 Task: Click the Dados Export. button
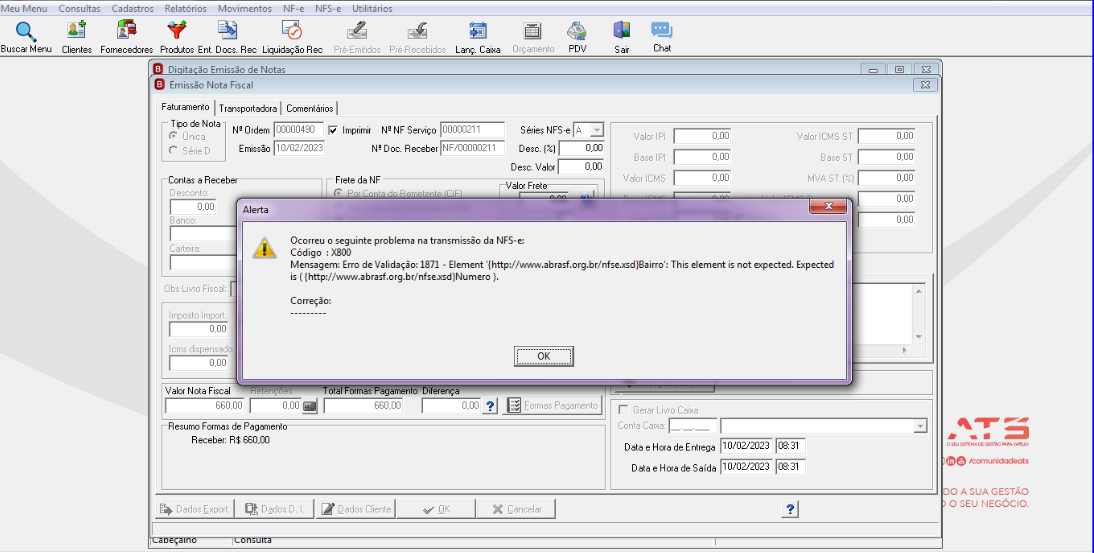pos(195,509)
